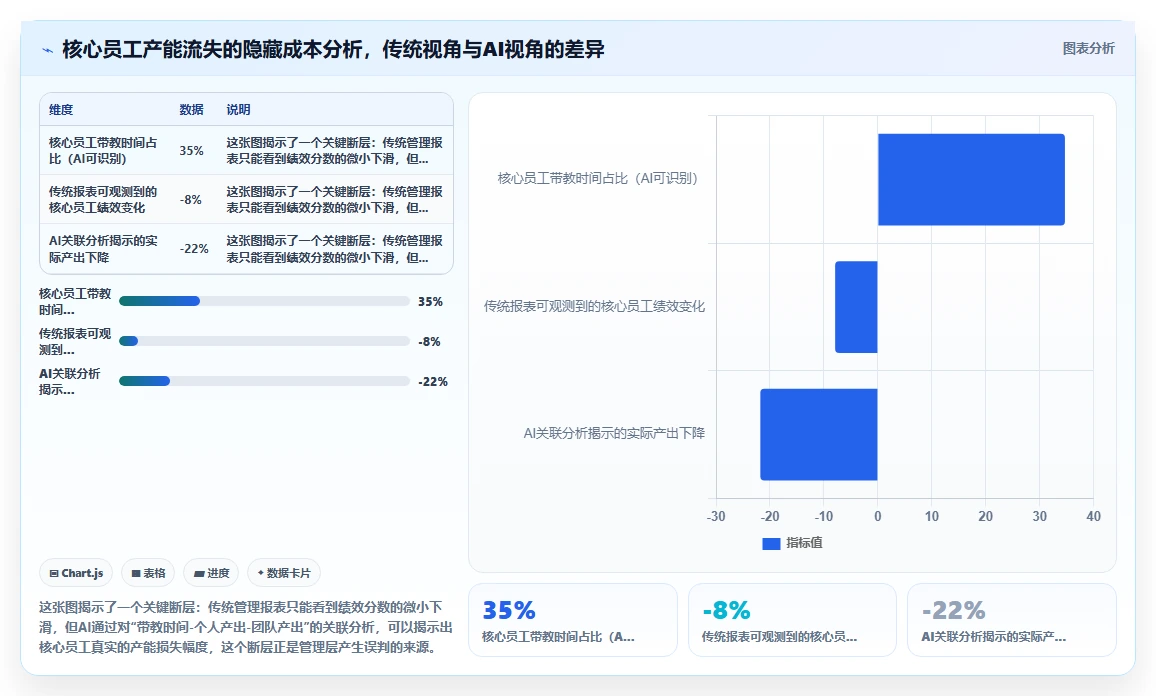The height and width of the screenshot is (696, 1156).
Task: Click the x-axis tick label -30
Action: 716,517
